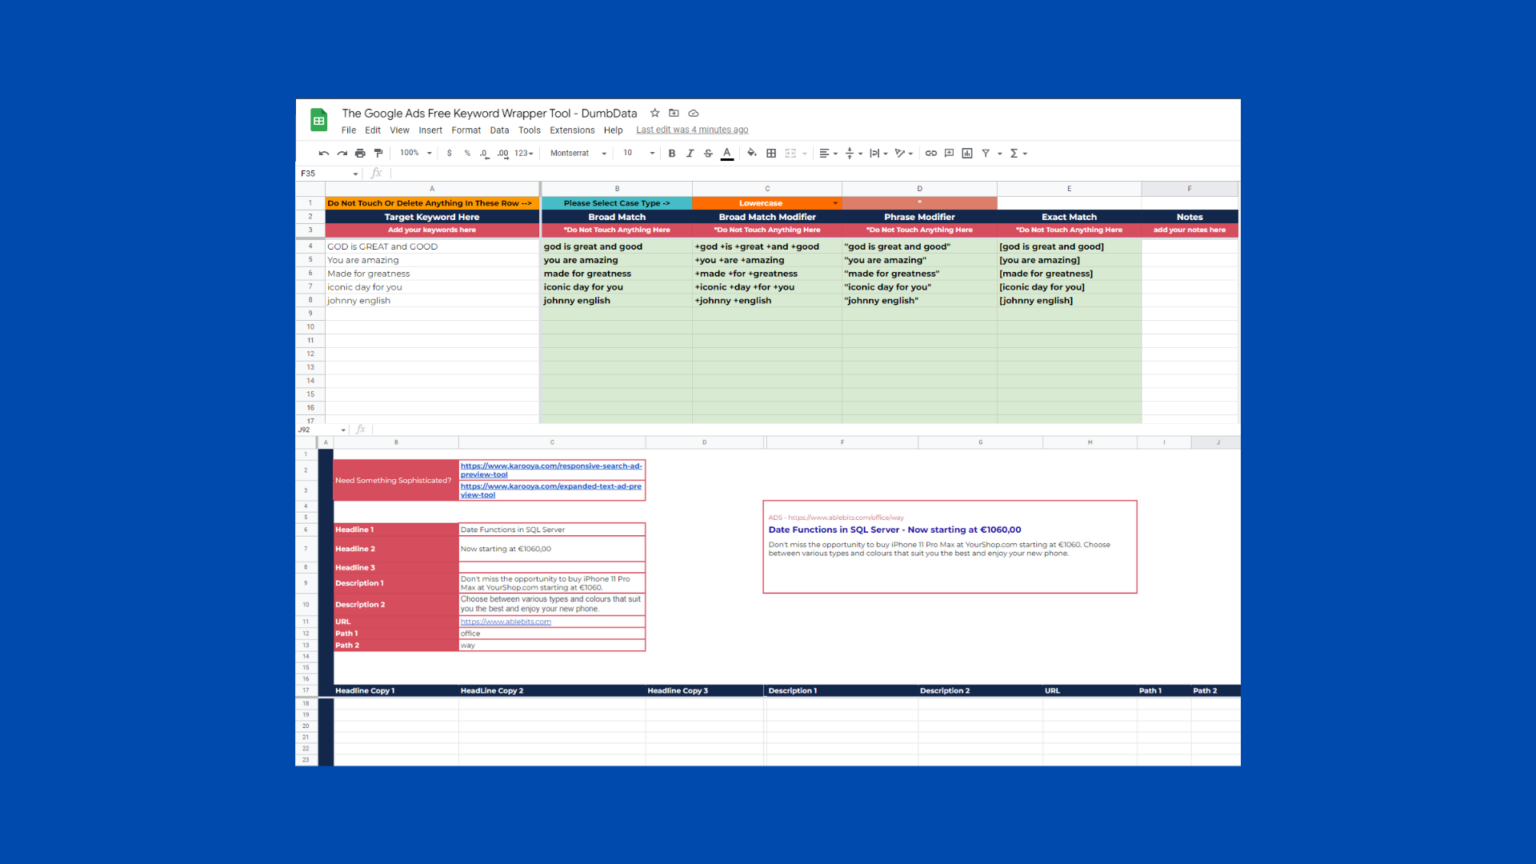Apply currency format with the dollar icon
Screen dimensions: 1536x864
tap(448, 152)
